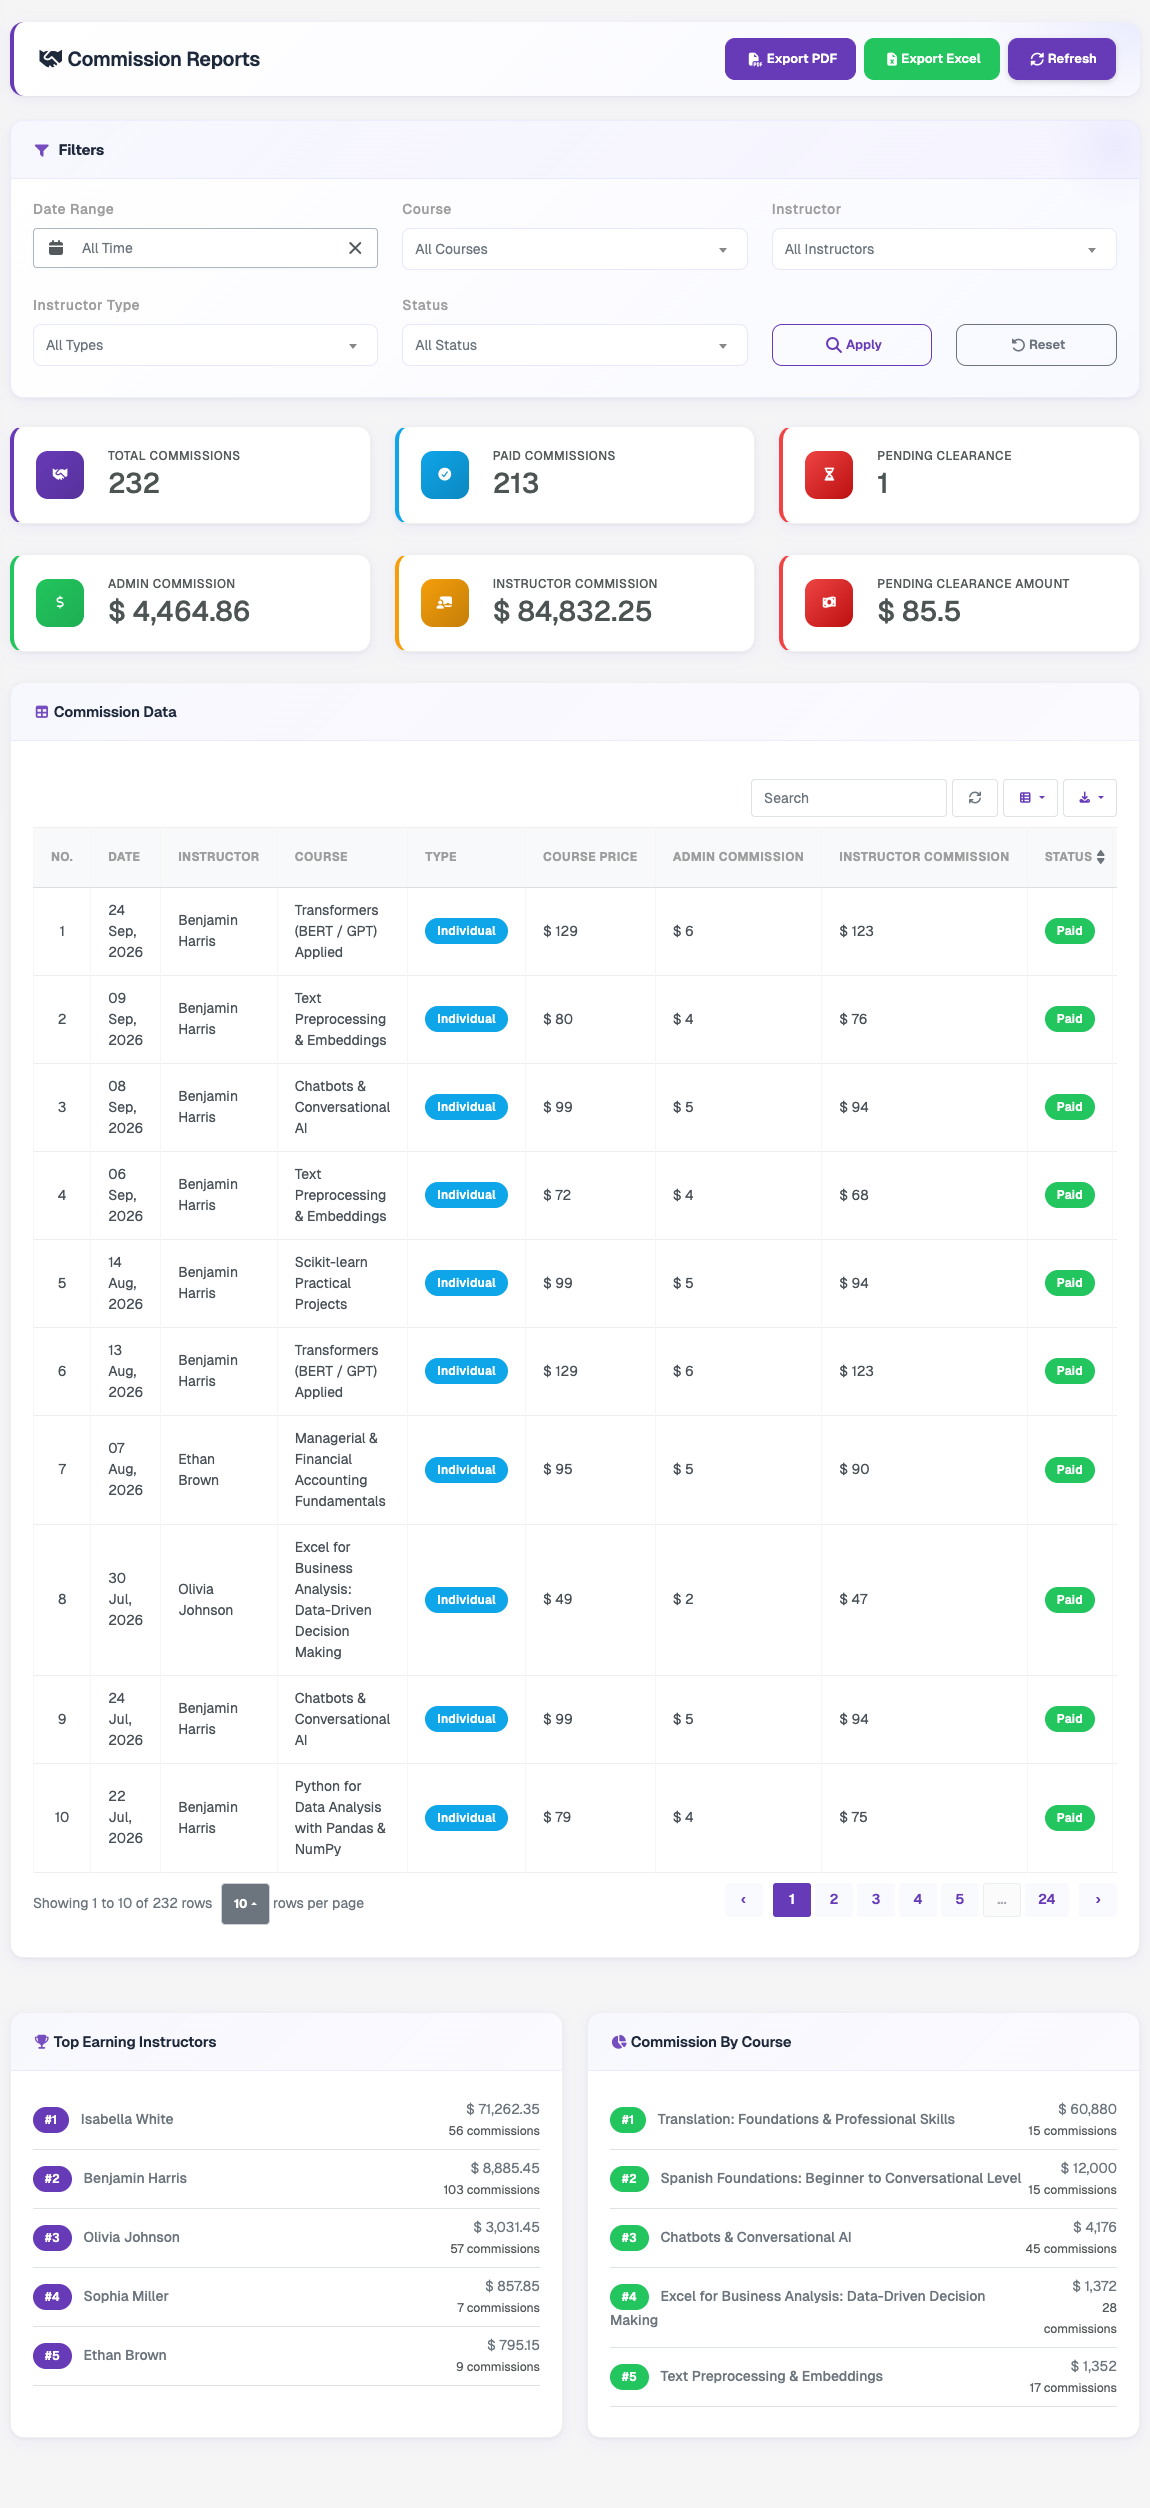Click the Commission Data table icon
Image resolution: width=1150 pixels, height=2508 pixels.
pyautogui.click(x=42, y=712)
